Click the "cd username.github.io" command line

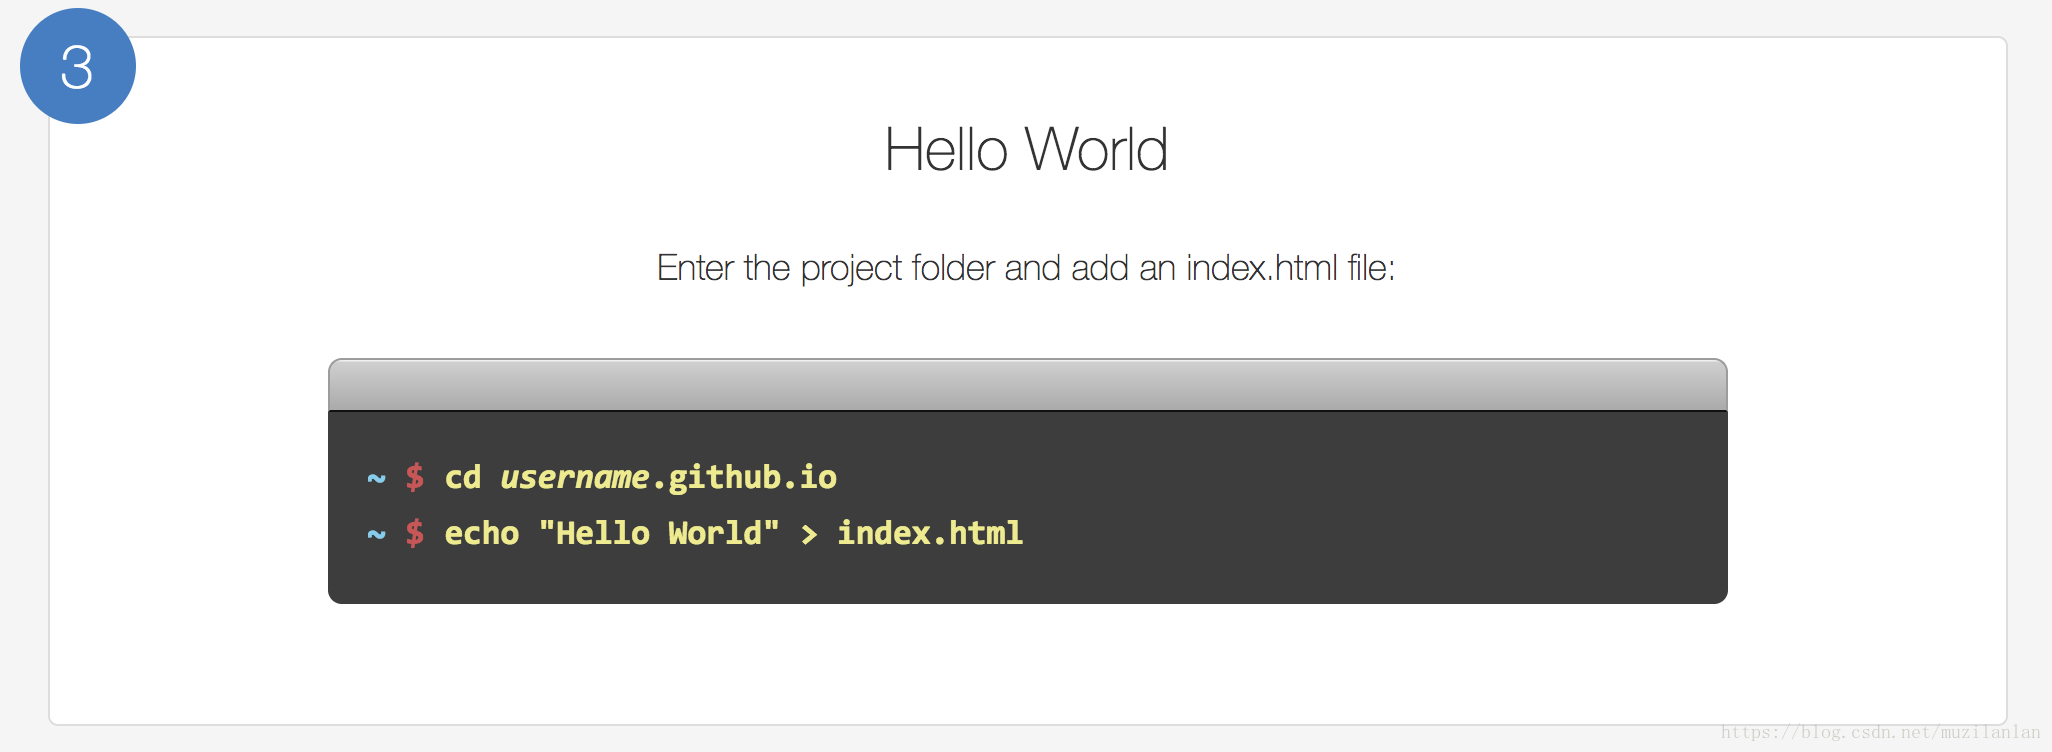click(640, 477)
